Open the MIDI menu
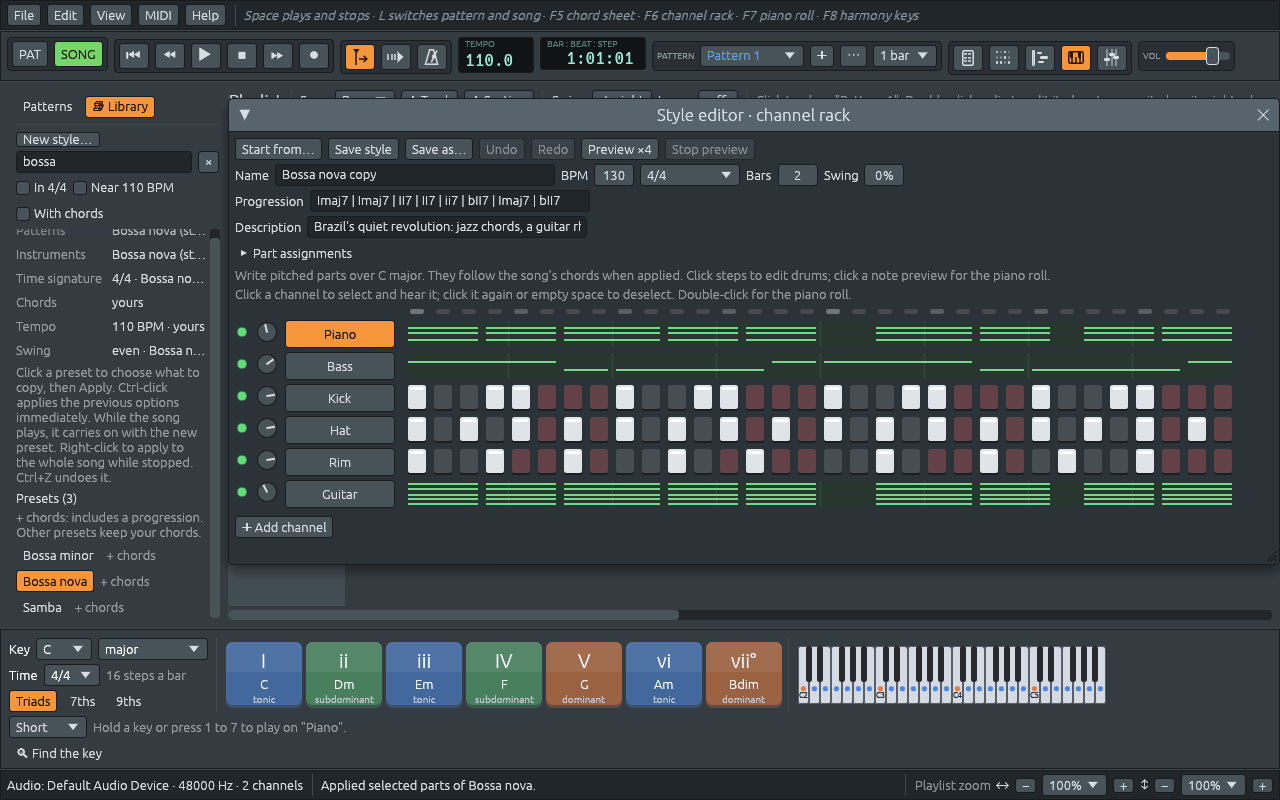 [x=158, y=15]
